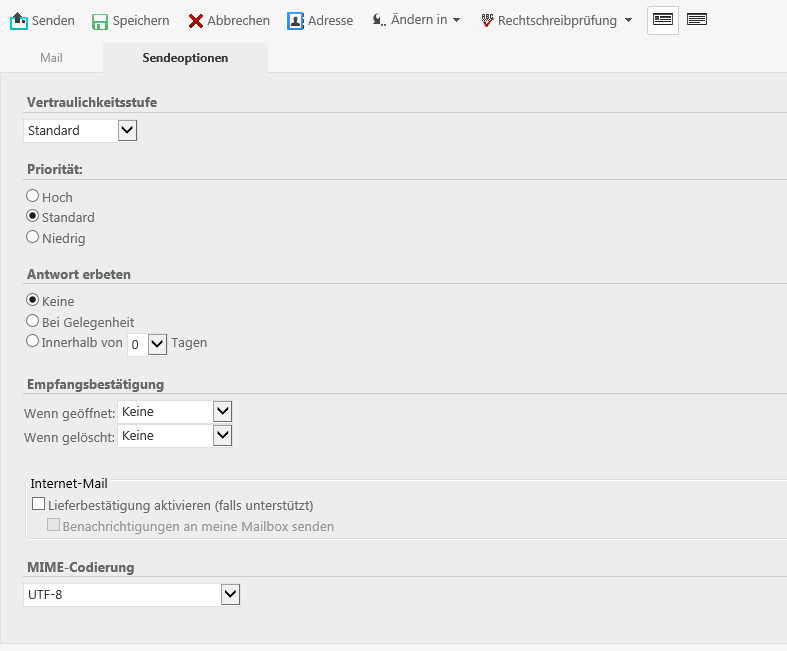Image resolution: width=787 pixels, height=651 pixels.
Task: Select the plain text lines view icon
Action: (x=697, y=20)
